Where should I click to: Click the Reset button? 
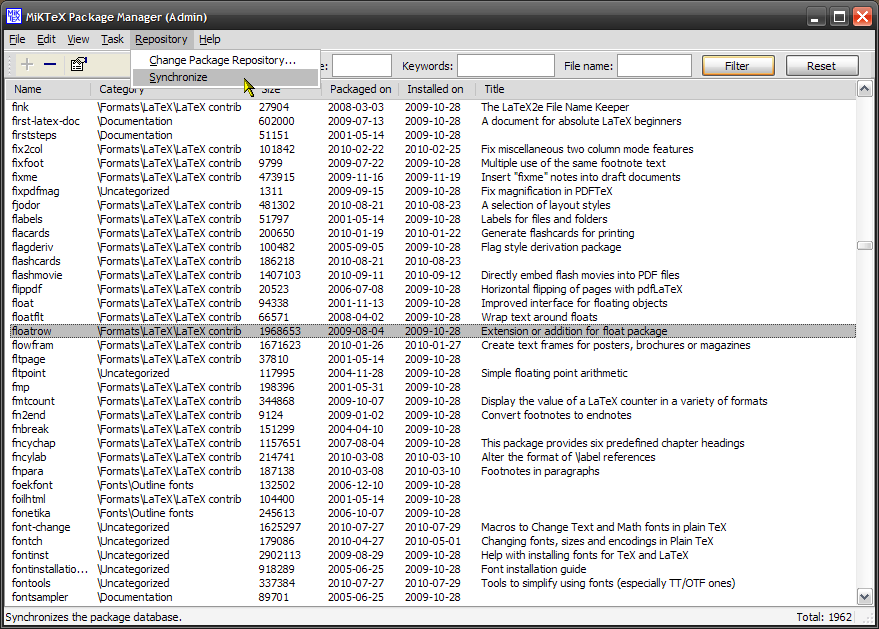click(822, 66)
